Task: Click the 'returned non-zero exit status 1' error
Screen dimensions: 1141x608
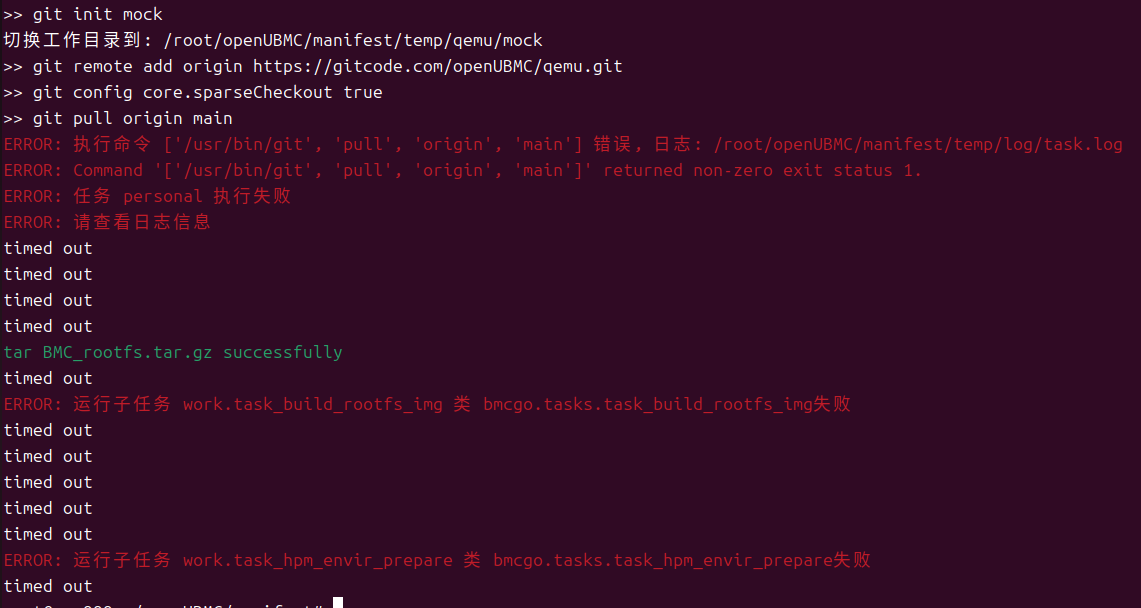Action: [x=763, y=171]
